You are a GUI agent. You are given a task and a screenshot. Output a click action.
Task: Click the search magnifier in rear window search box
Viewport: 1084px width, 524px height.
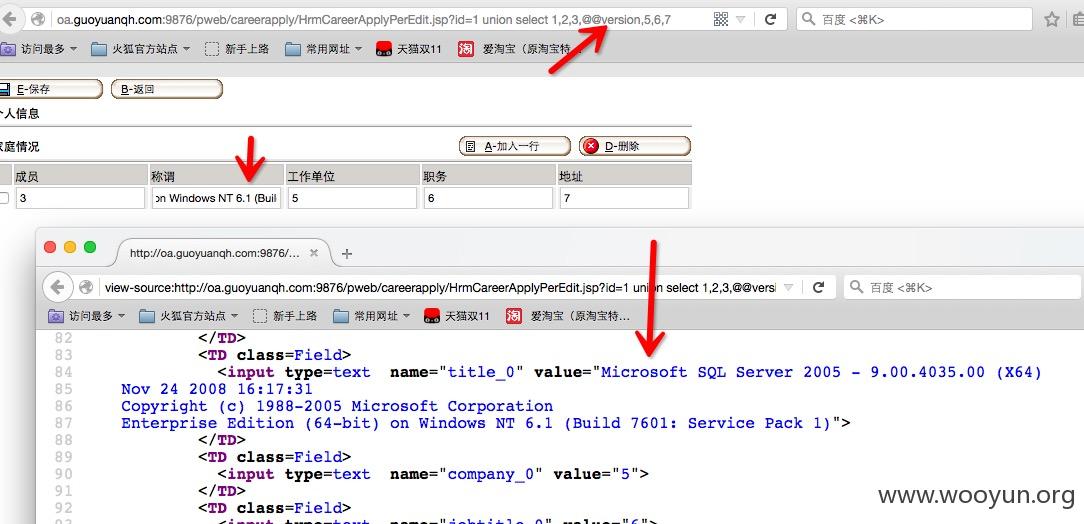[x=809, y=19]
